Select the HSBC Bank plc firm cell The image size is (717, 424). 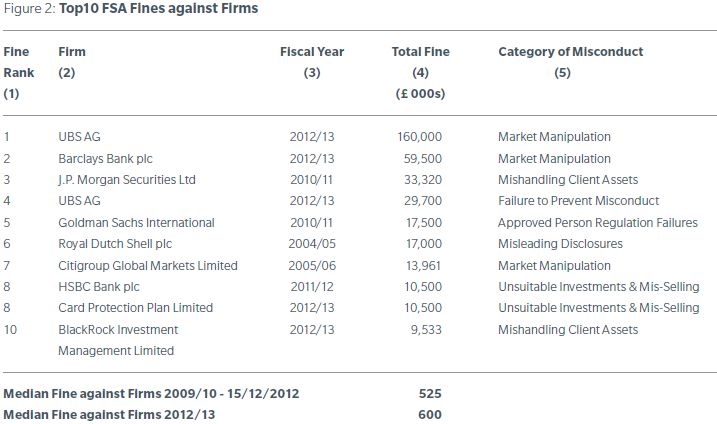click(x=98, y=286)
